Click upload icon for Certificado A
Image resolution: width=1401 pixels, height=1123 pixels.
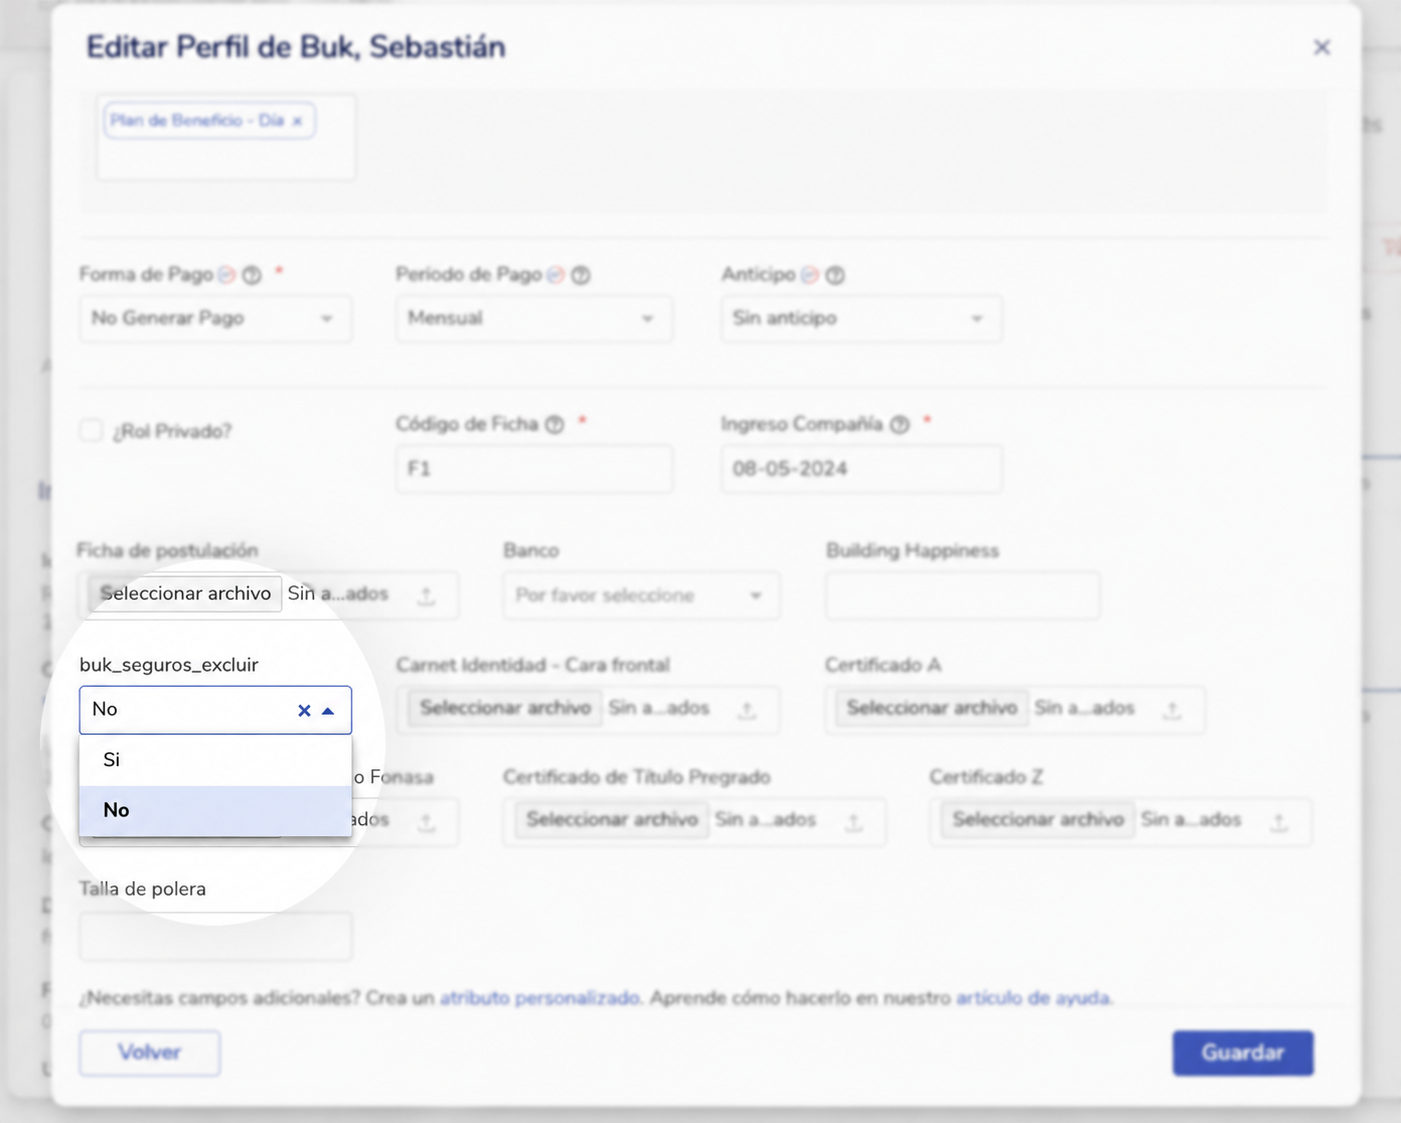[1172, 710]
